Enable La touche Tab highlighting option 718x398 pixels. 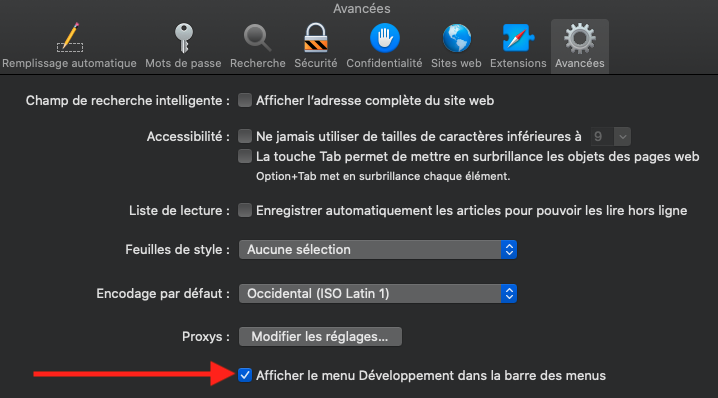245,156
